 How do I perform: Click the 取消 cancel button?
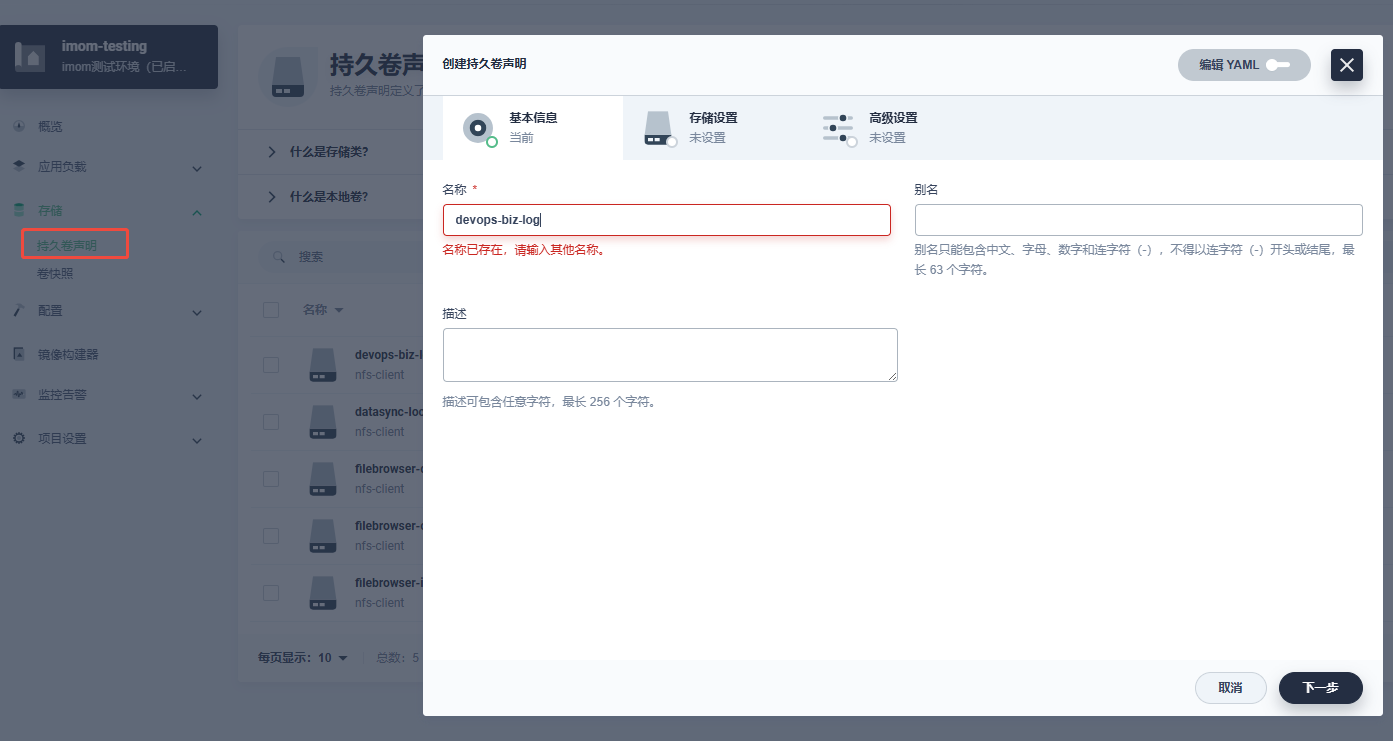click(x=1231, y=688)
